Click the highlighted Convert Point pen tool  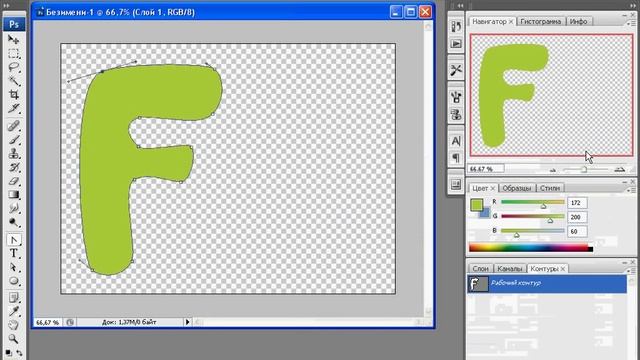tap(13, 240)
